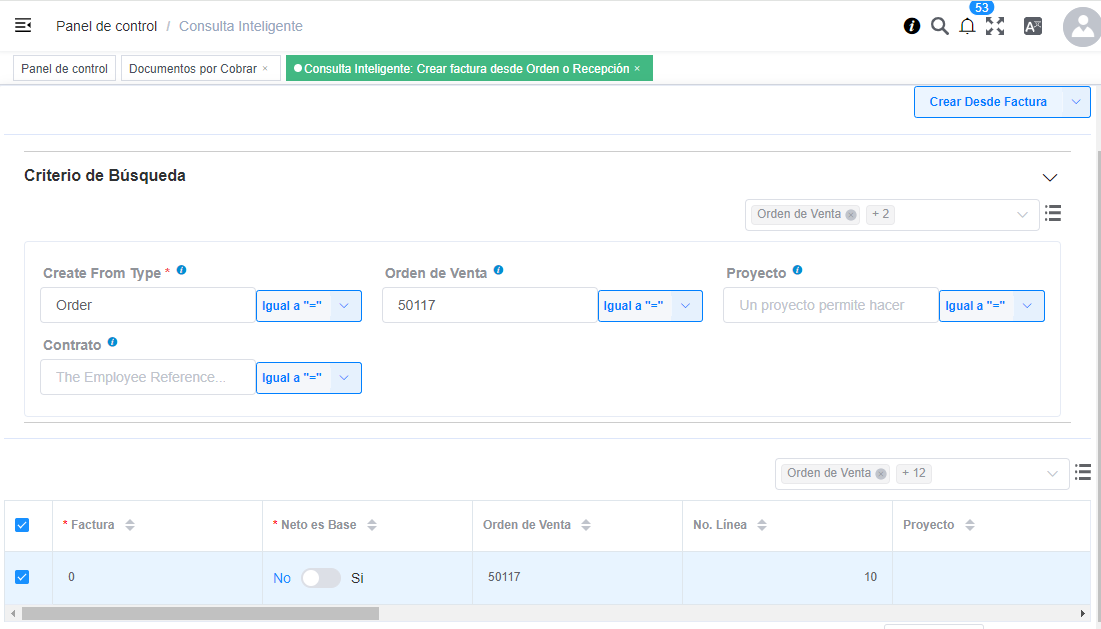Sort the Factura column
This screenshot has height=629, width=1101.
point(130,525)
